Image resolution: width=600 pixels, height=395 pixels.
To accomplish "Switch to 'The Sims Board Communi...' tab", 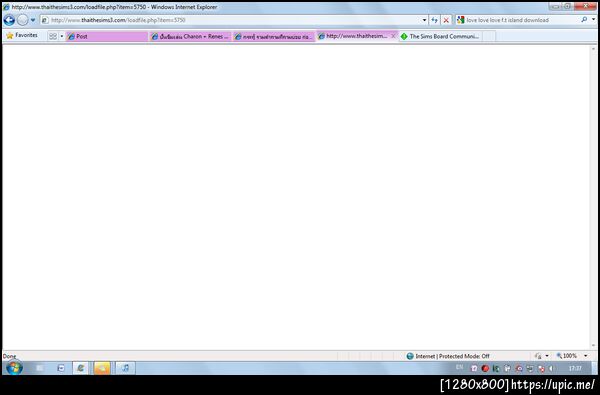I will (x=440, y=36).
